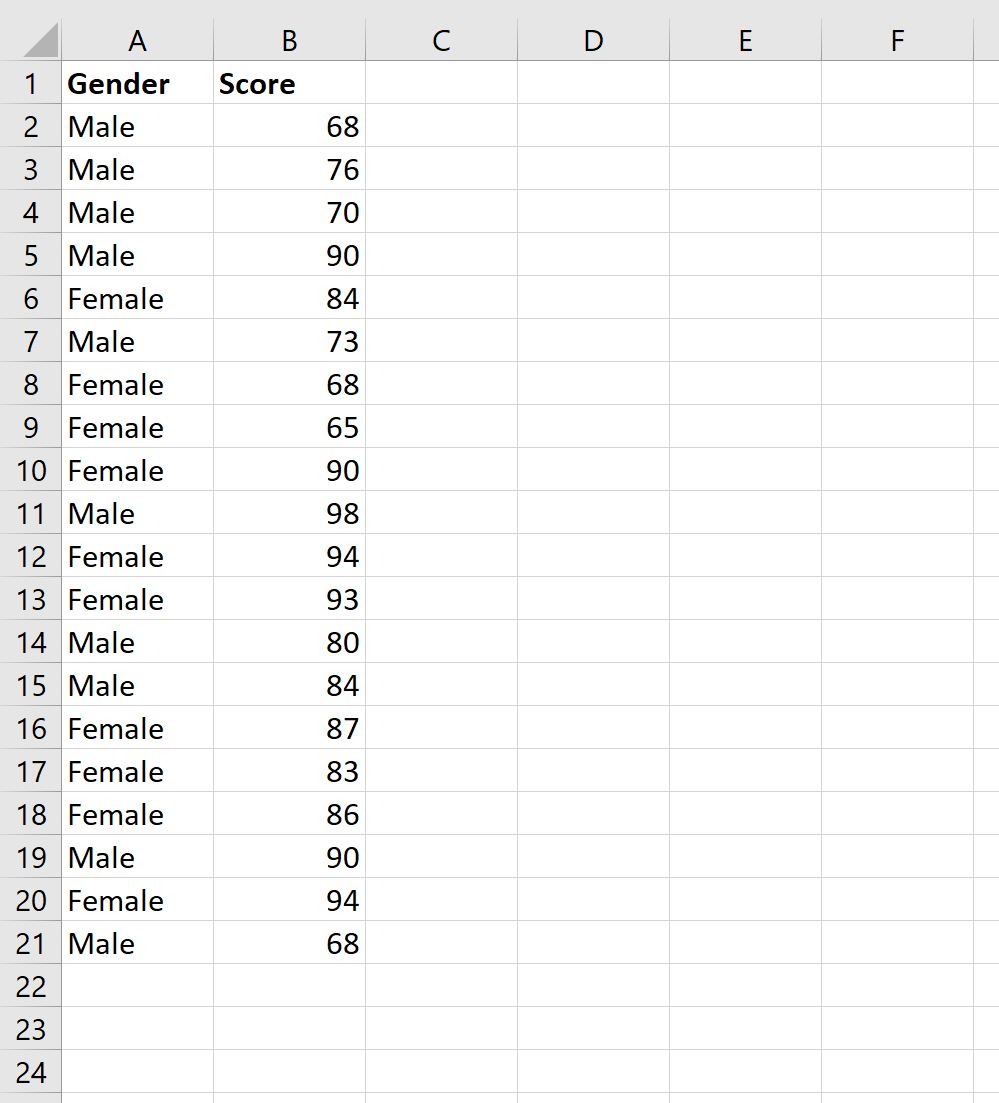This screenshot has height=1103, width=999.
Task: Select row 1 header
Action: [31, 84]
